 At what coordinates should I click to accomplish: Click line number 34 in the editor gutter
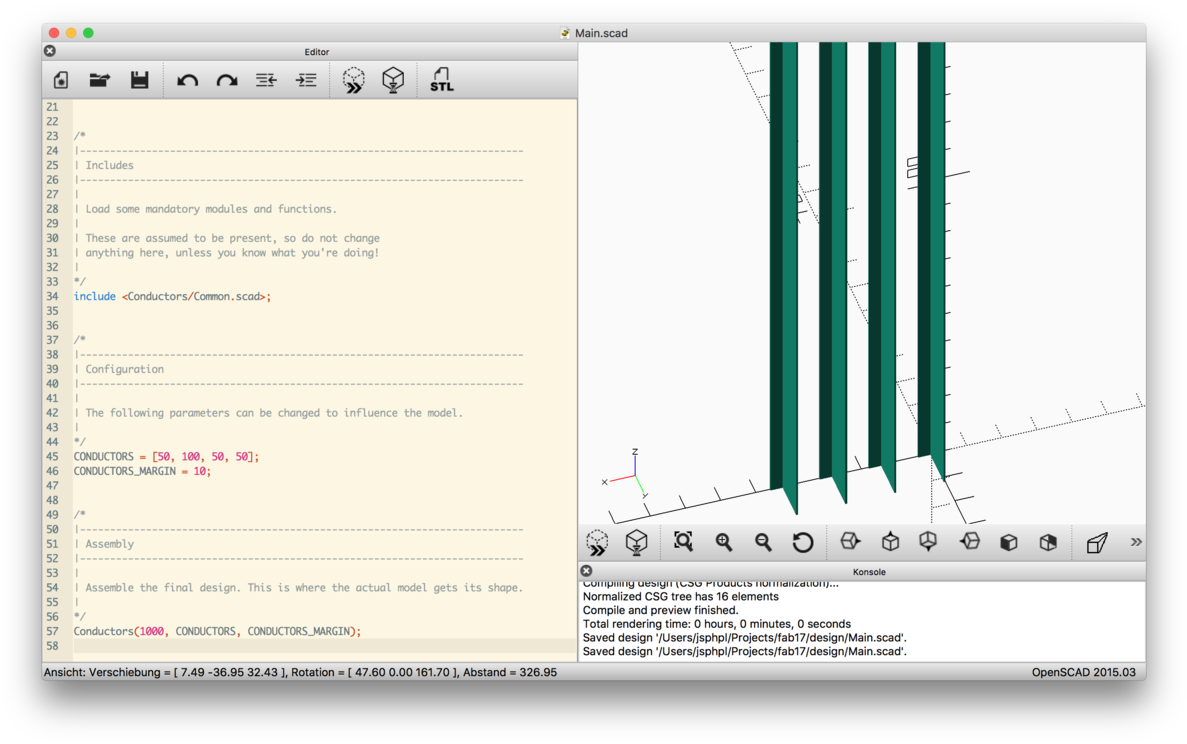point(52,296)
